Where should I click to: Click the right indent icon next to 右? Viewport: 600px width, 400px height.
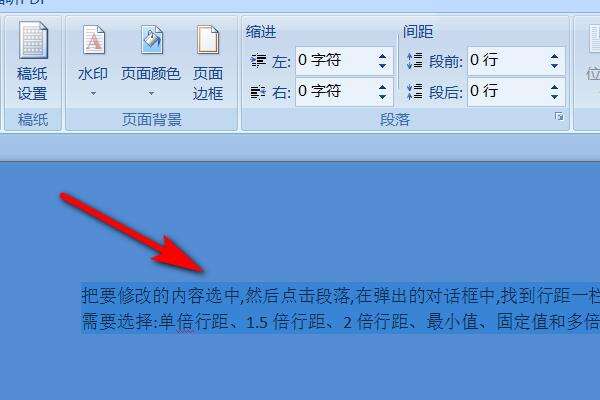[x=258, y=92]
